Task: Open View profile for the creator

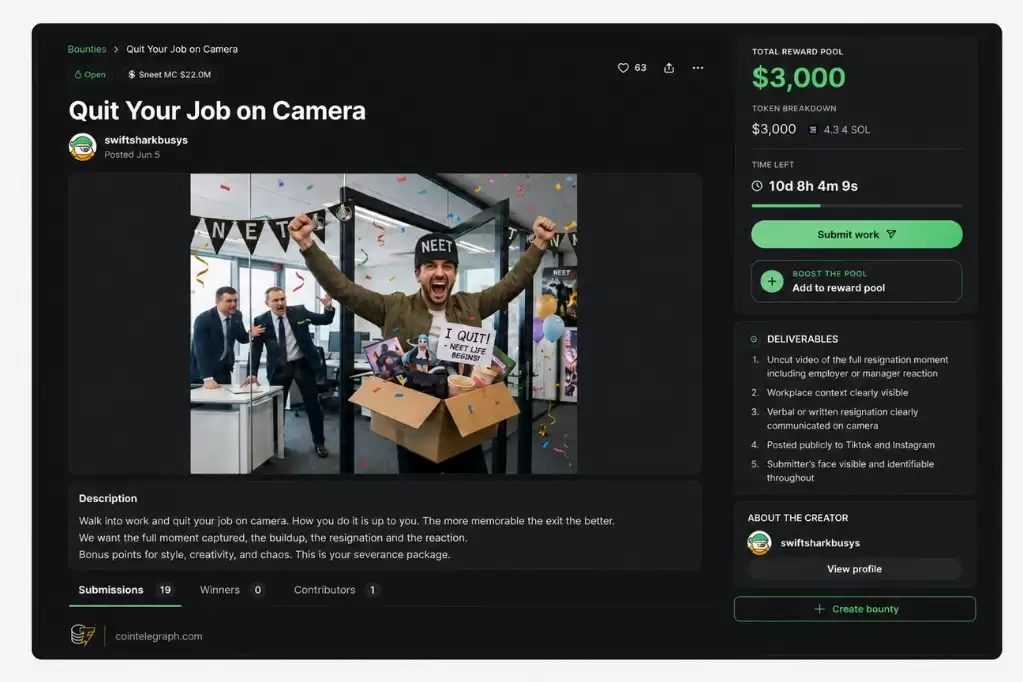Action: 855,569
